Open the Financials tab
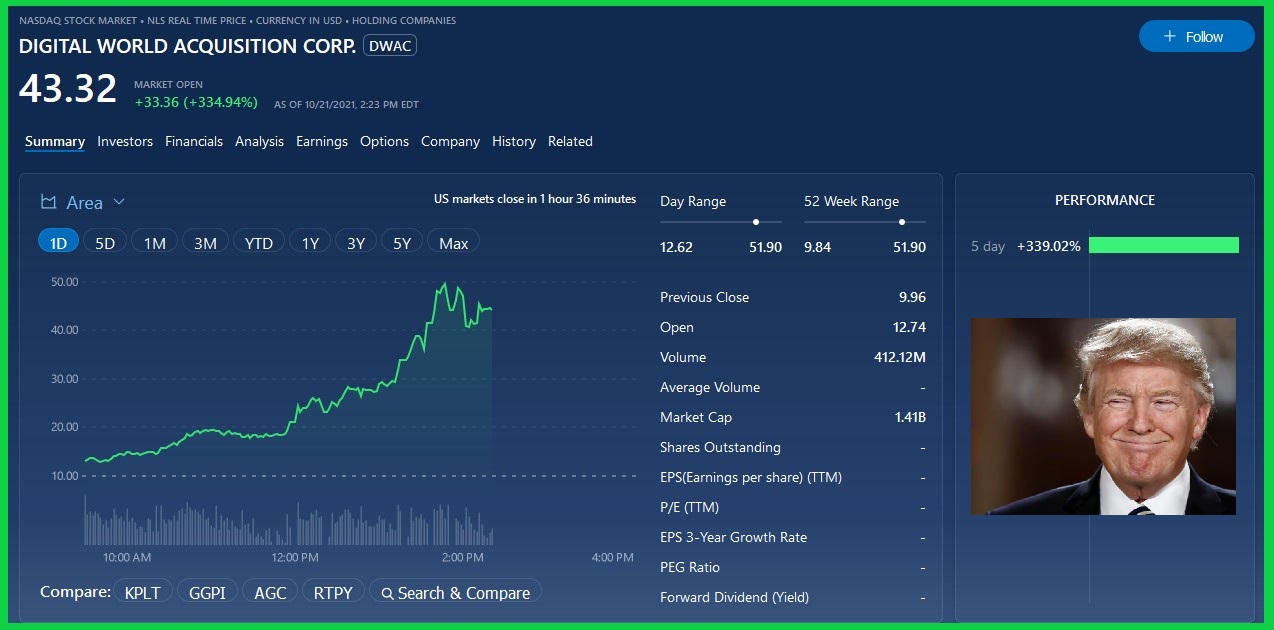Viewport: 1274px width, 630px height. 194,142
